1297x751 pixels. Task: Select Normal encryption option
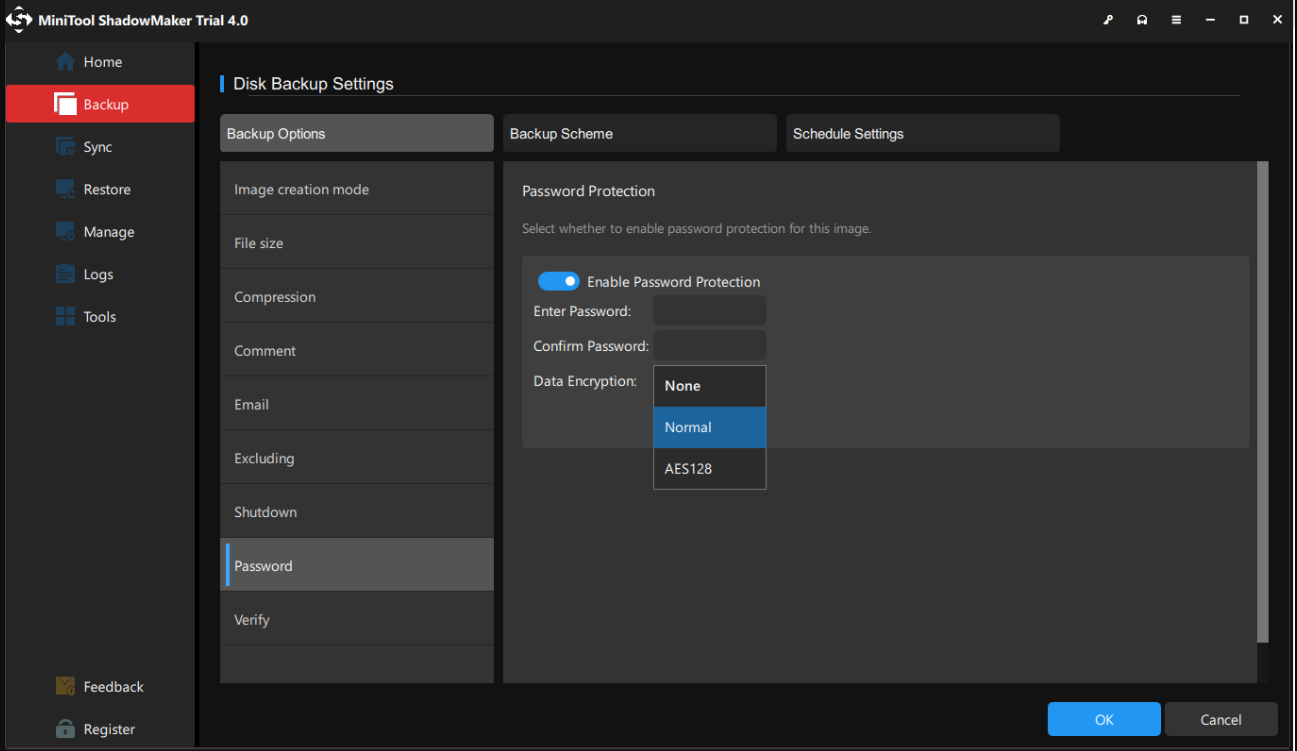click(x=709, y=427)
